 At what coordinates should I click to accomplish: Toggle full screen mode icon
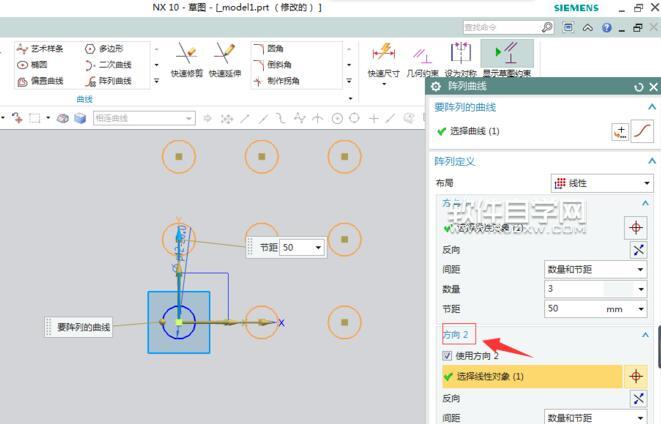pos(568,27)
